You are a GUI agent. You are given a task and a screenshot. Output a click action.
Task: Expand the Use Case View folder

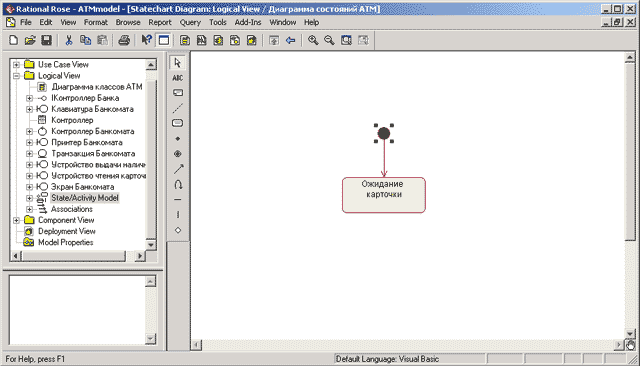16,64
